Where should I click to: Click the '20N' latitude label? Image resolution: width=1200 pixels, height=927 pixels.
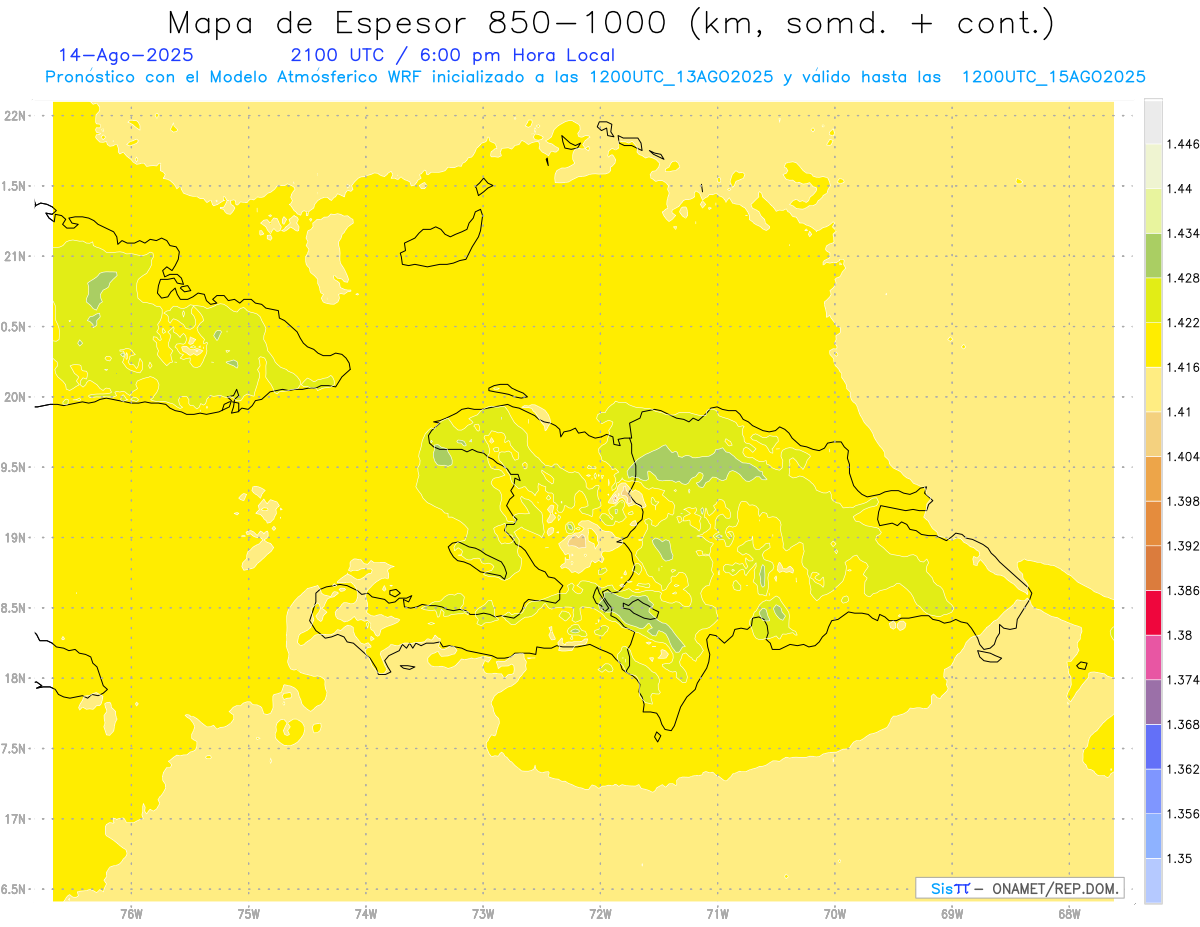[15, 397]
